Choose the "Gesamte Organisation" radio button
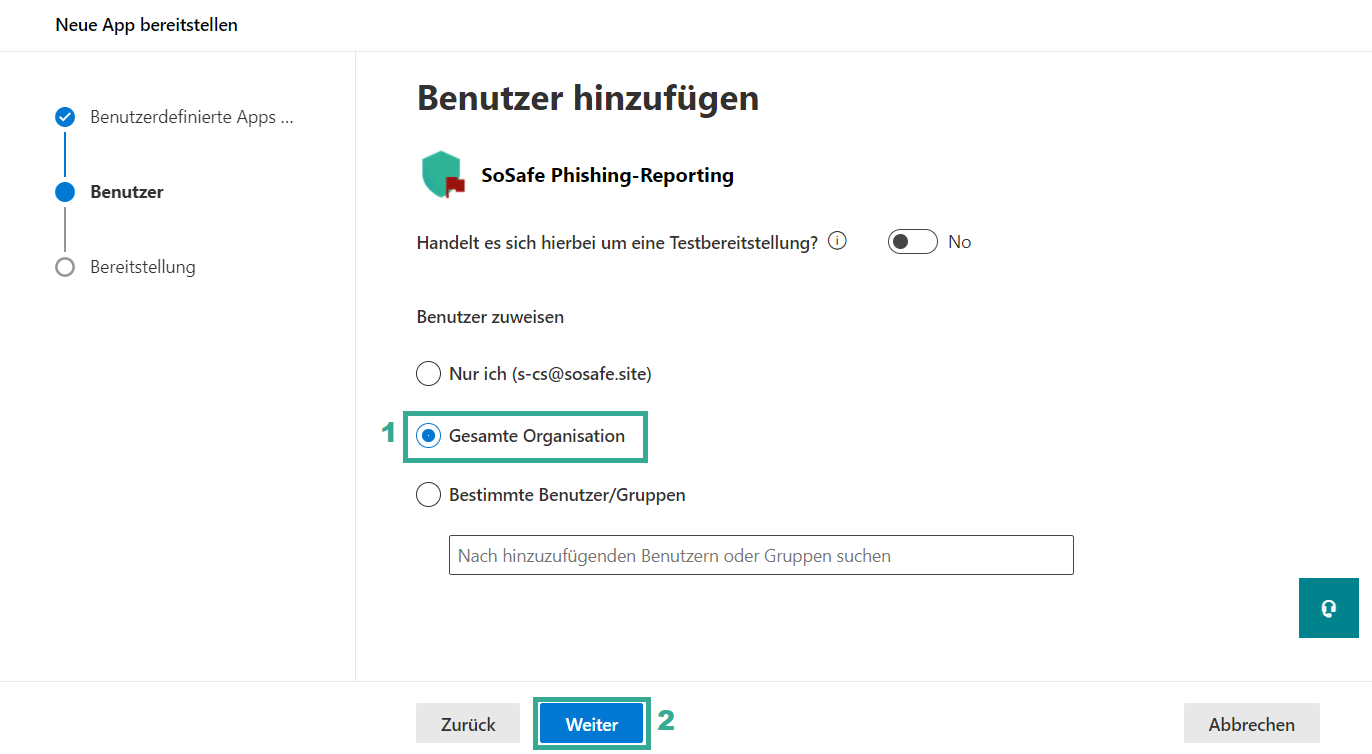The image size is (1372, 754). (x=428, y=436)
